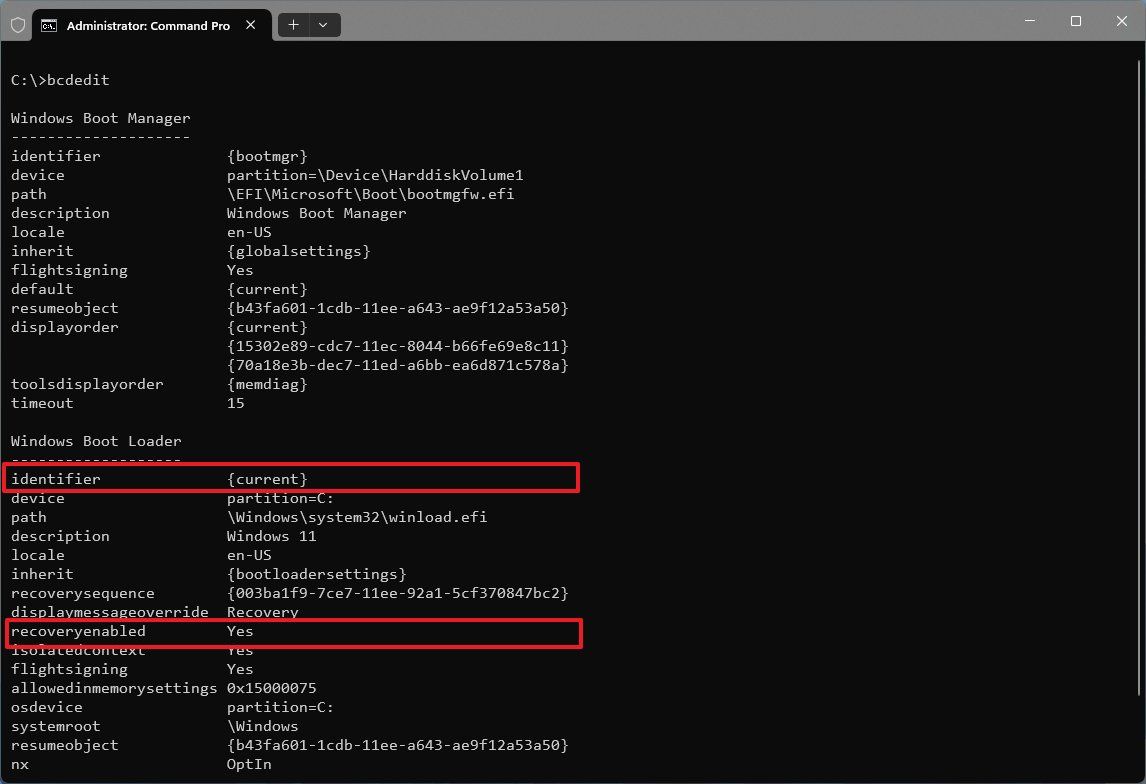Open the new tab dropdown chevron
This screenshot has height=784, width=1146.
[322, 25]
